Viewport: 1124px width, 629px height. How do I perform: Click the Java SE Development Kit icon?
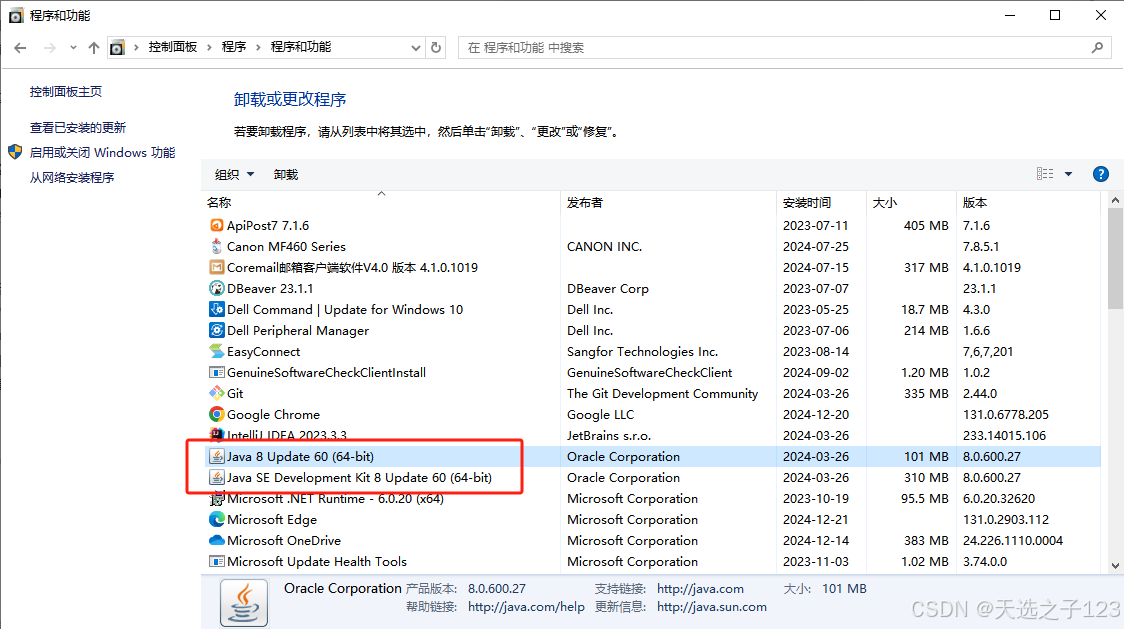(216, 477)
